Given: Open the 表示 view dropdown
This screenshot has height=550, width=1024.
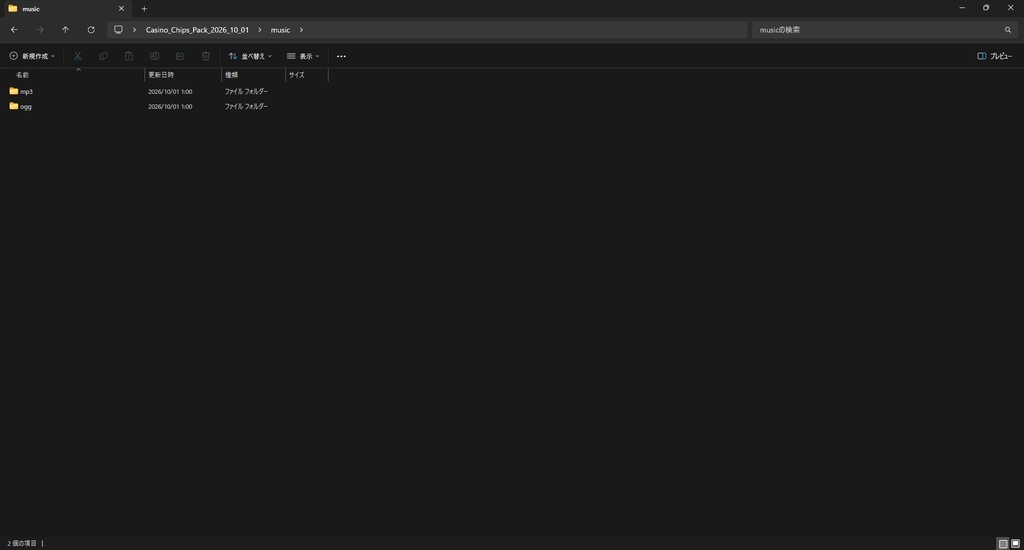Looking at the screenshot, I should 303,56.
